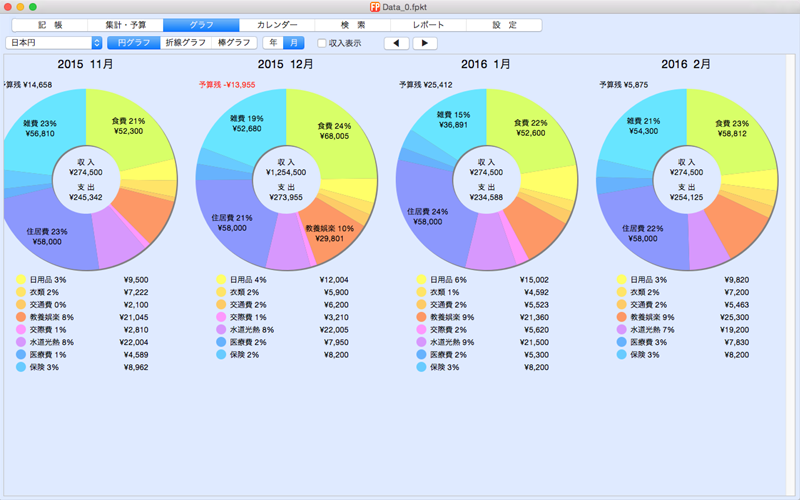Switch to 年 yearly view
The width and height of the screenshot is (800, 500).
pyautogui.click(x=272, y=43)
